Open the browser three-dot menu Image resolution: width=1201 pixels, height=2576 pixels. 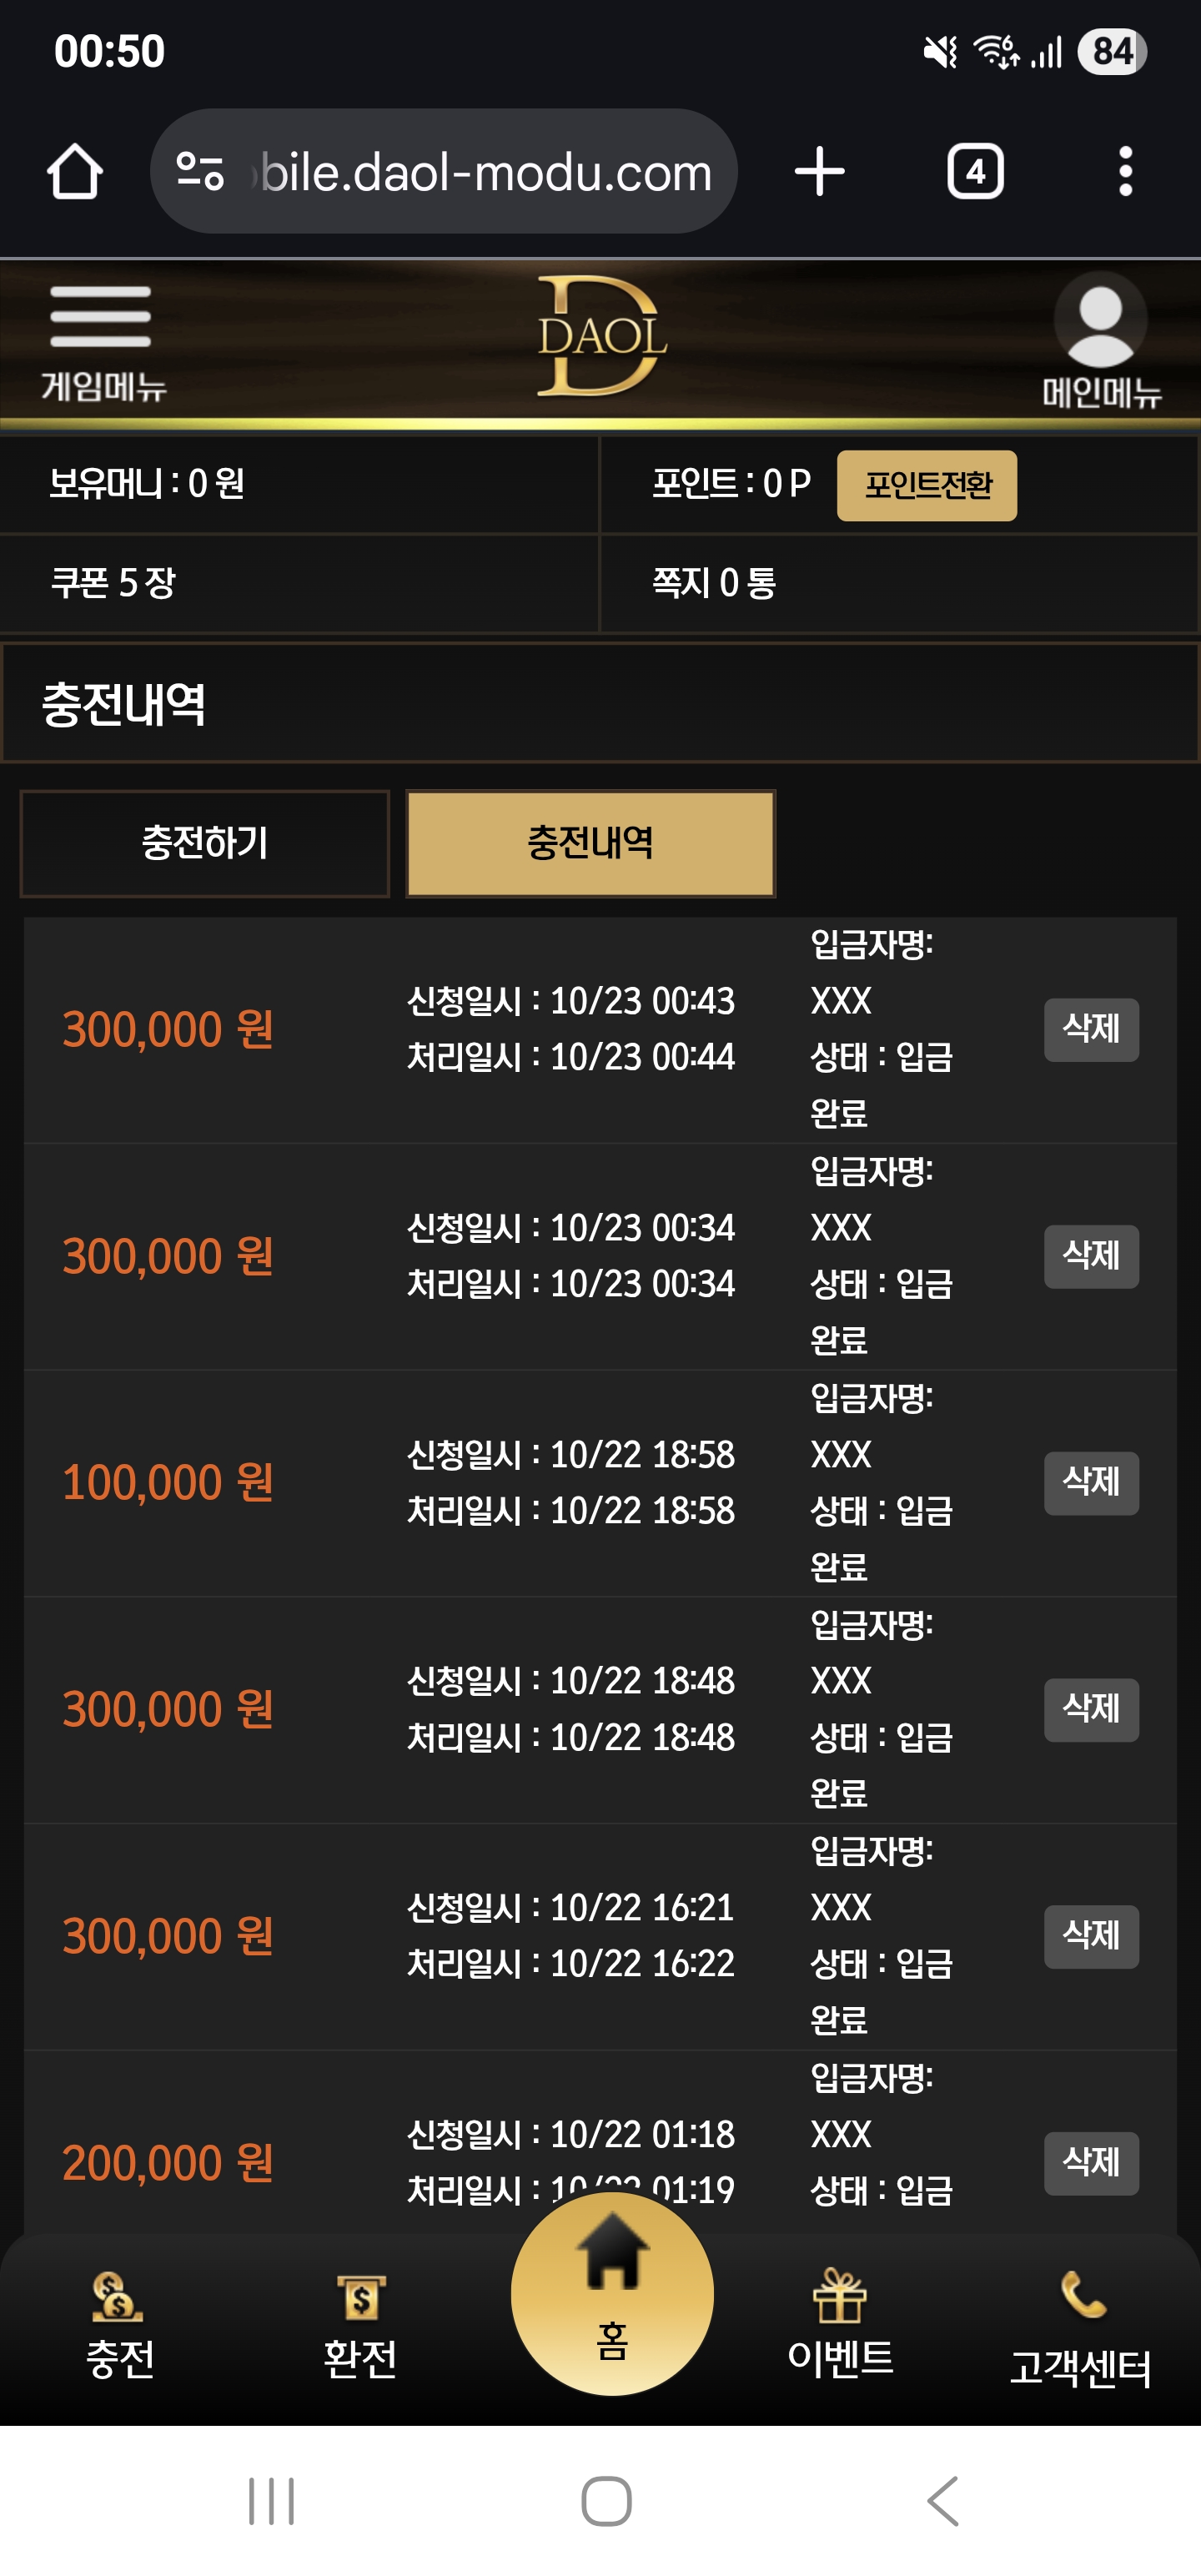[1125, 172]
